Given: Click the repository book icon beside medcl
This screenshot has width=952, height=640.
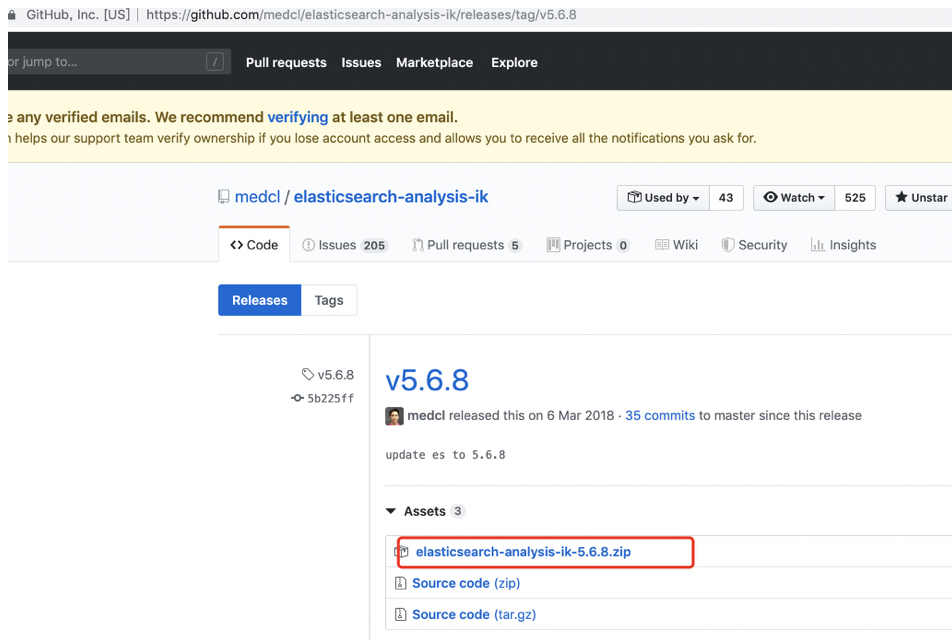Looking at the screenshot, I should tap(223, 197).
